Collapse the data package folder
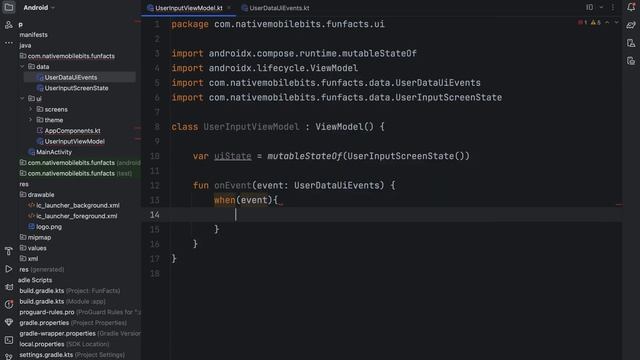The image size is (640, 360). pyautogui.click(x=22, y=67)
